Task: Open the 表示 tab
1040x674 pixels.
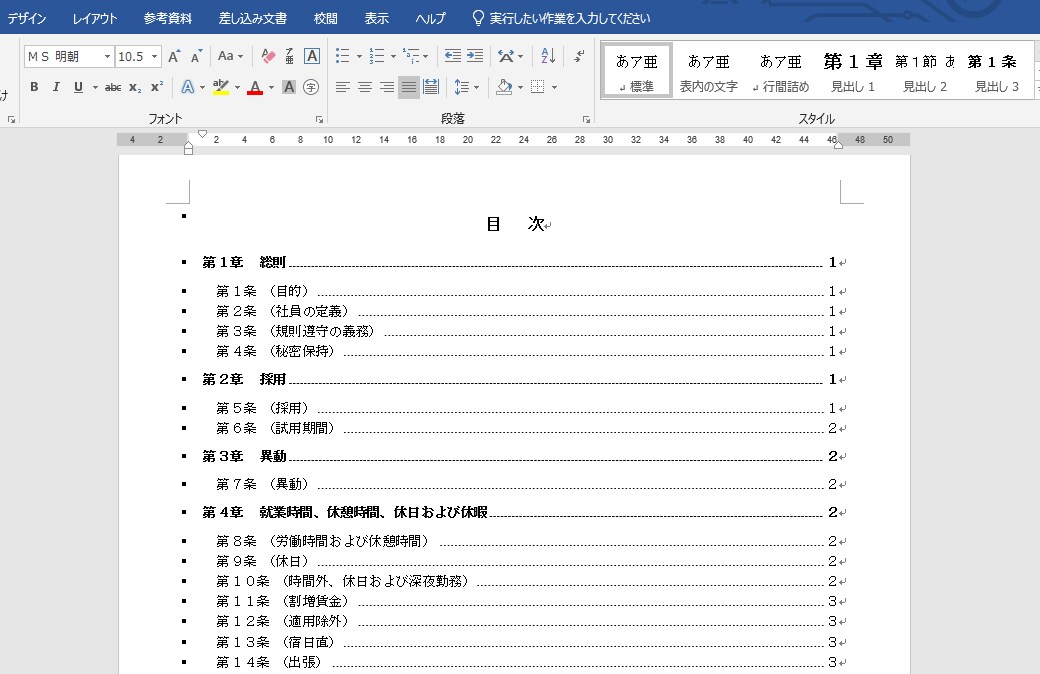Action: (377, 18)
